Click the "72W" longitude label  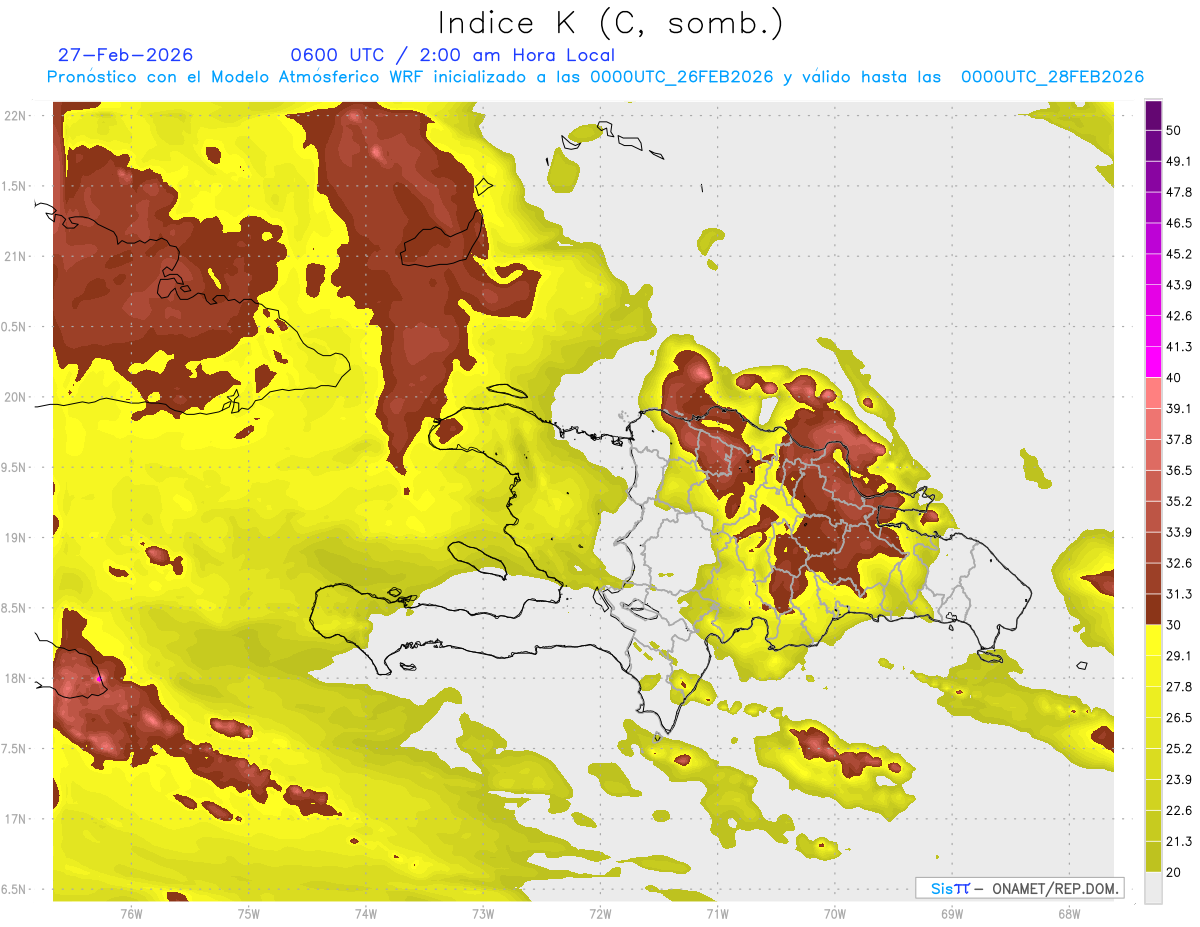click(600, 914)
